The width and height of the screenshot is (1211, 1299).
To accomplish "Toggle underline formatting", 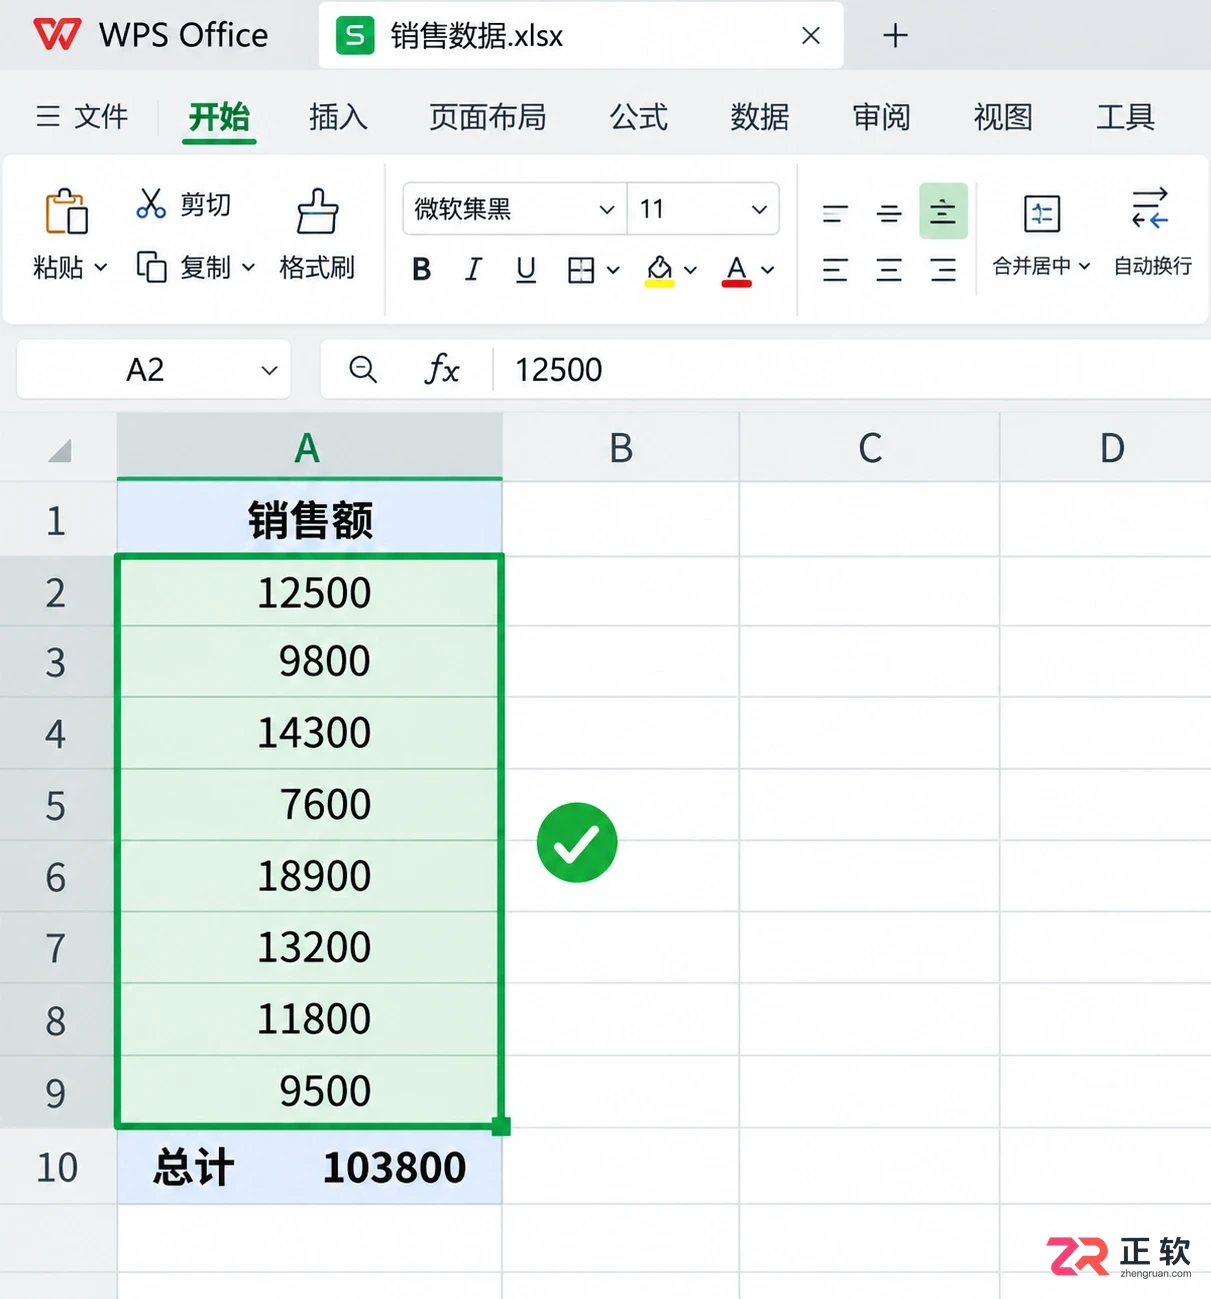I will (526, 269).
